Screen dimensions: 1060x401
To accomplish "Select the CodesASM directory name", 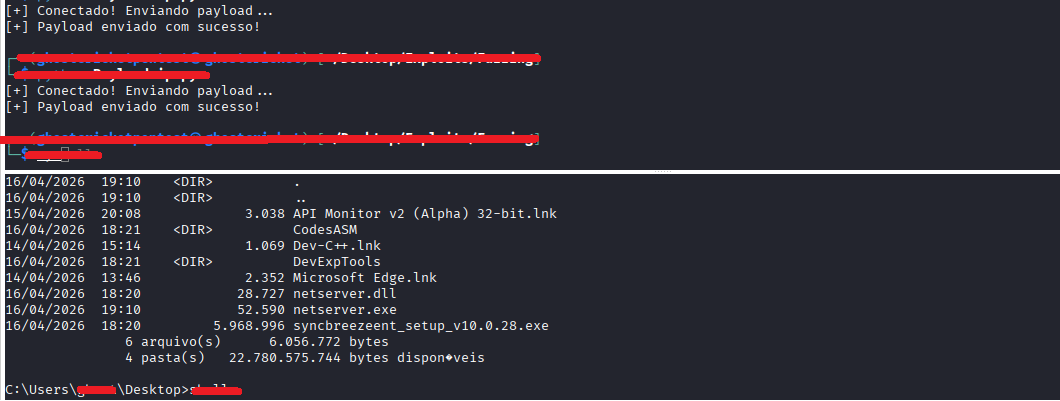I will point(324,229).
